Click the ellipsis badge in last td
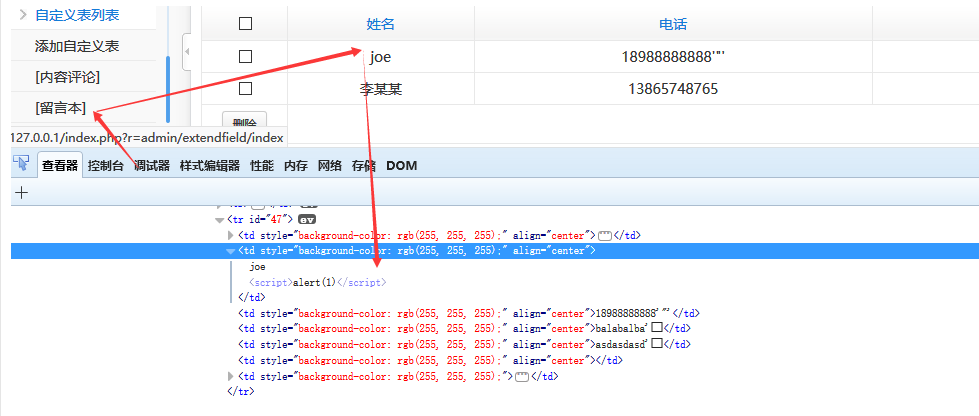979x416 pixels. point(522,377)
